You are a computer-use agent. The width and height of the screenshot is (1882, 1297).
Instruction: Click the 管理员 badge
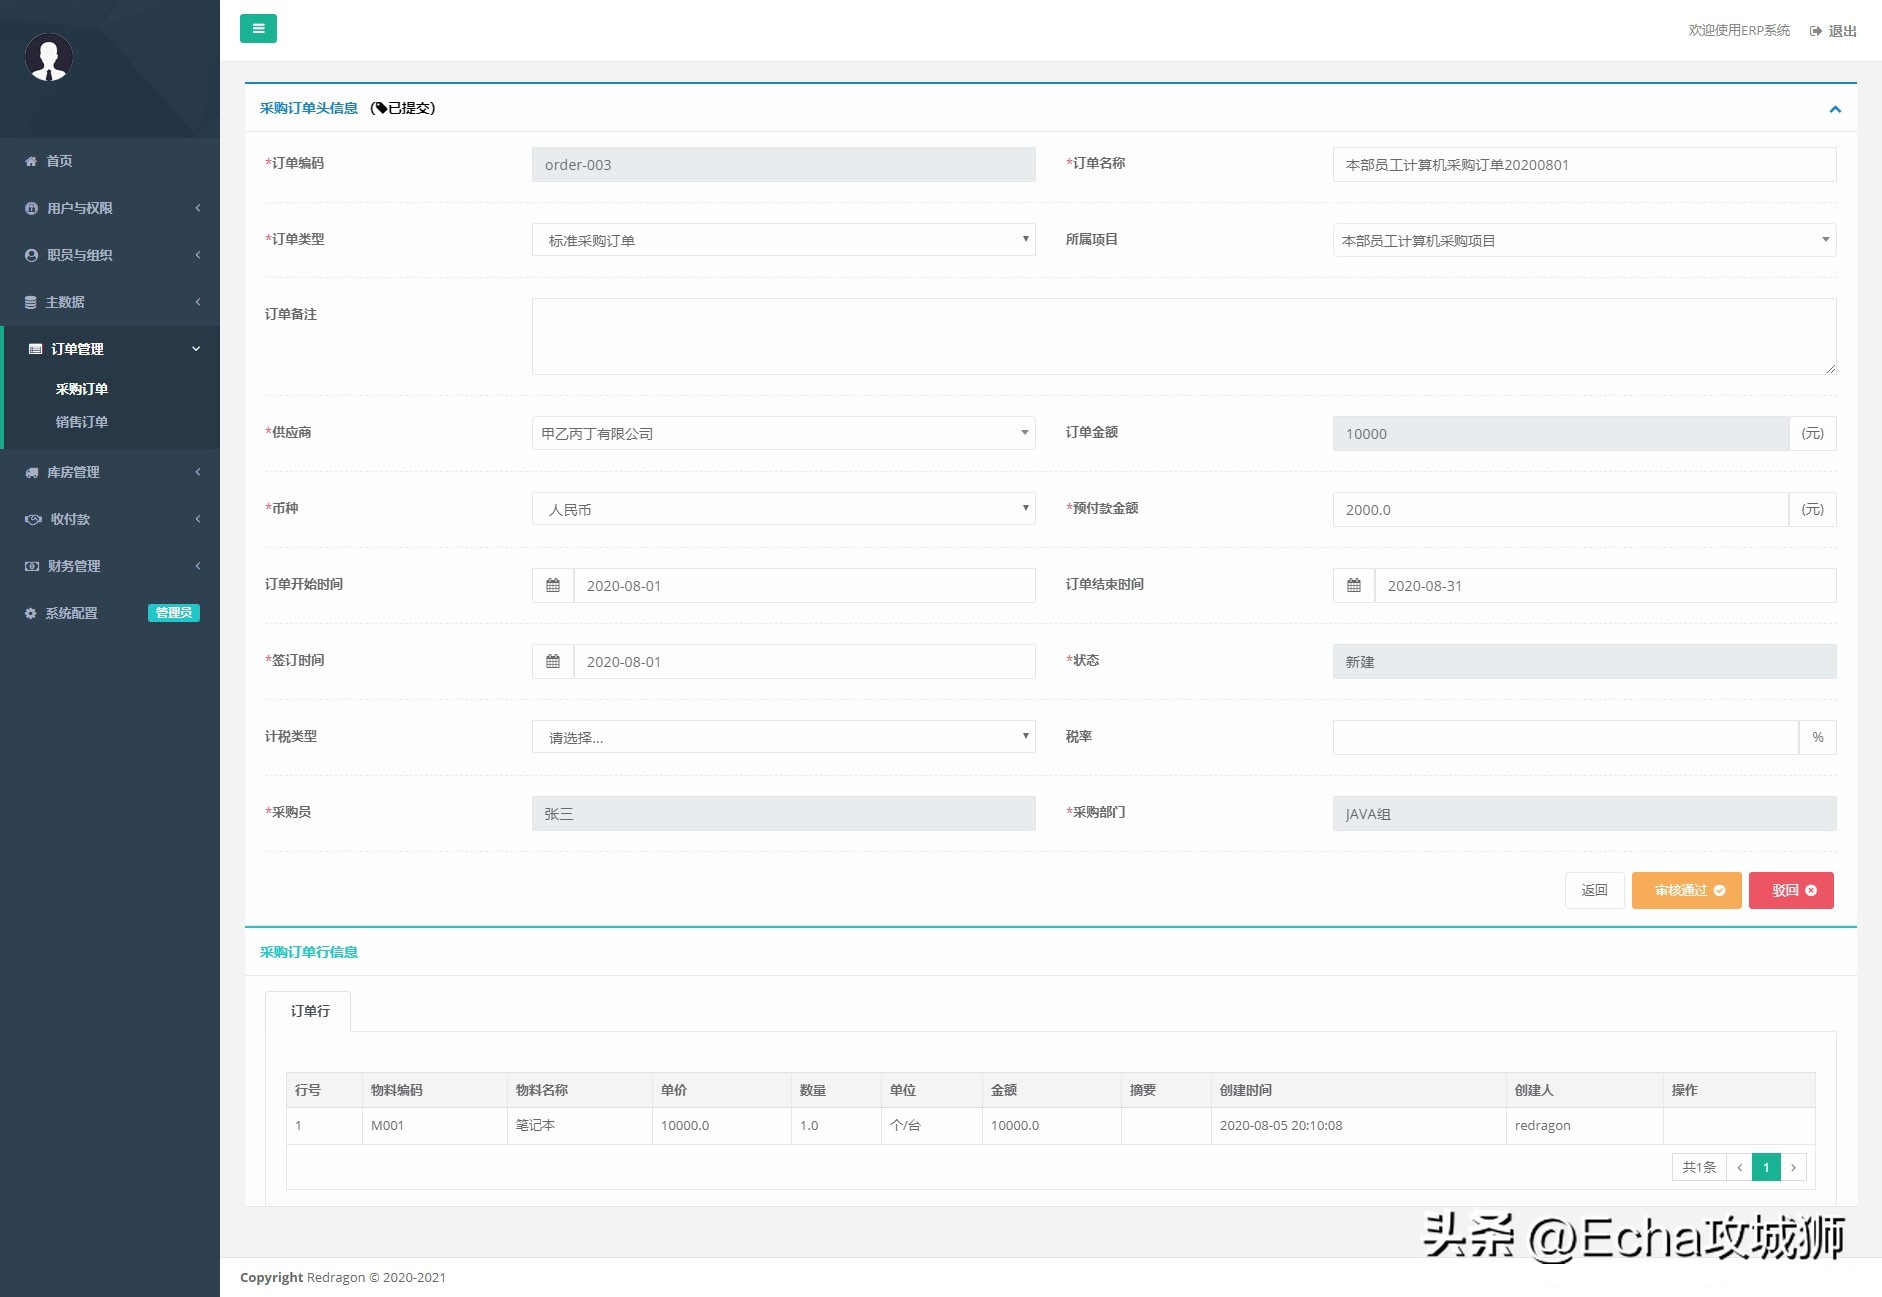point(174,613)
